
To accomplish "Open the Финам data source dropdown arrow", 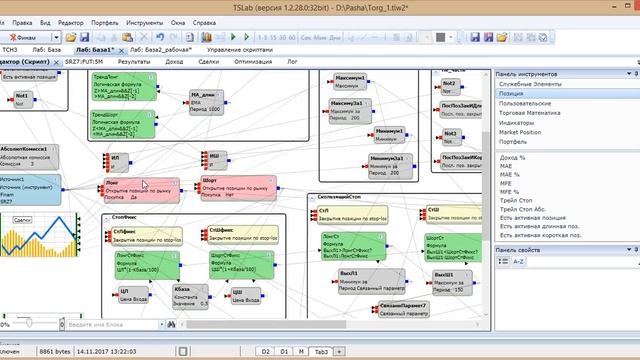I will click(56, 38).
